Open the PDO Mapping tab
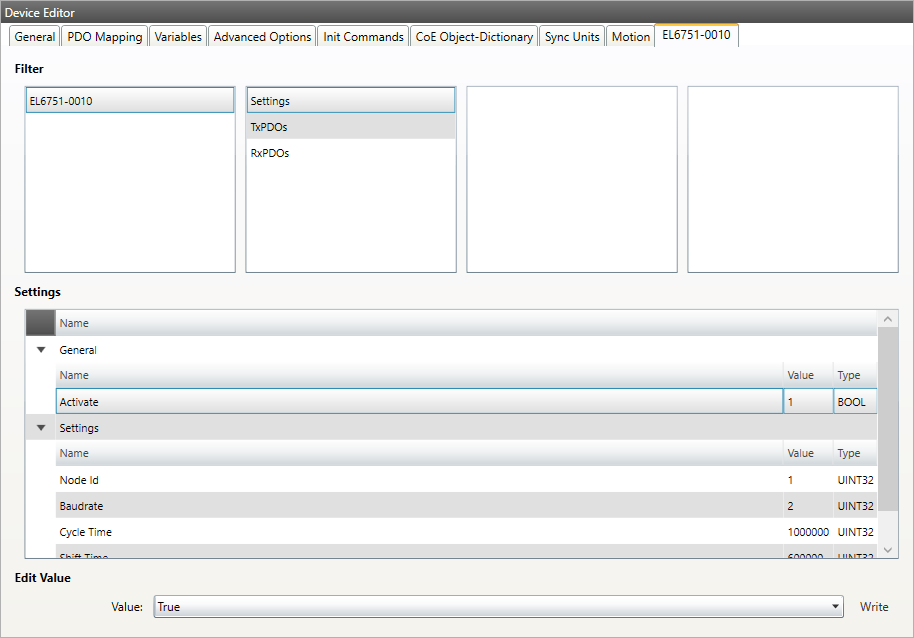 point(104,37)
